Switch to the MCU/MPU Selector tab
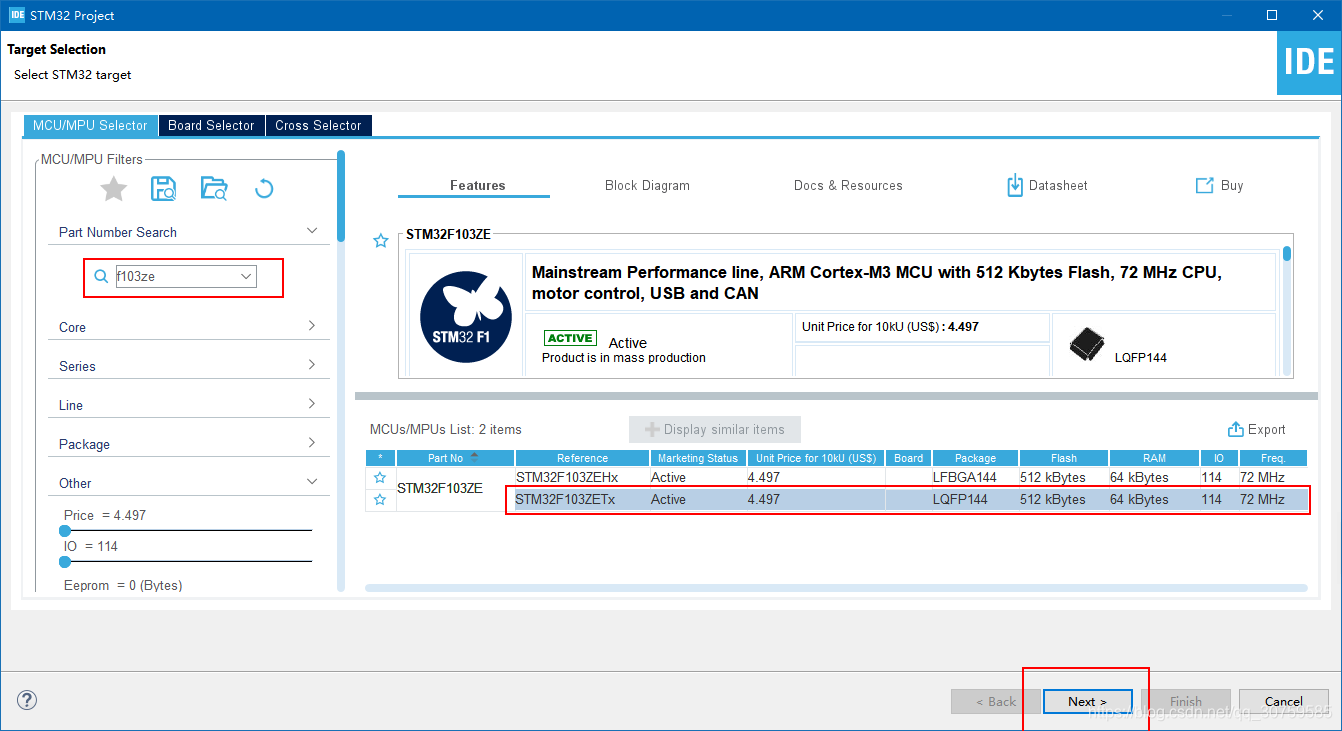Viewport: 1342px width, 731px height. pos(90,125)
